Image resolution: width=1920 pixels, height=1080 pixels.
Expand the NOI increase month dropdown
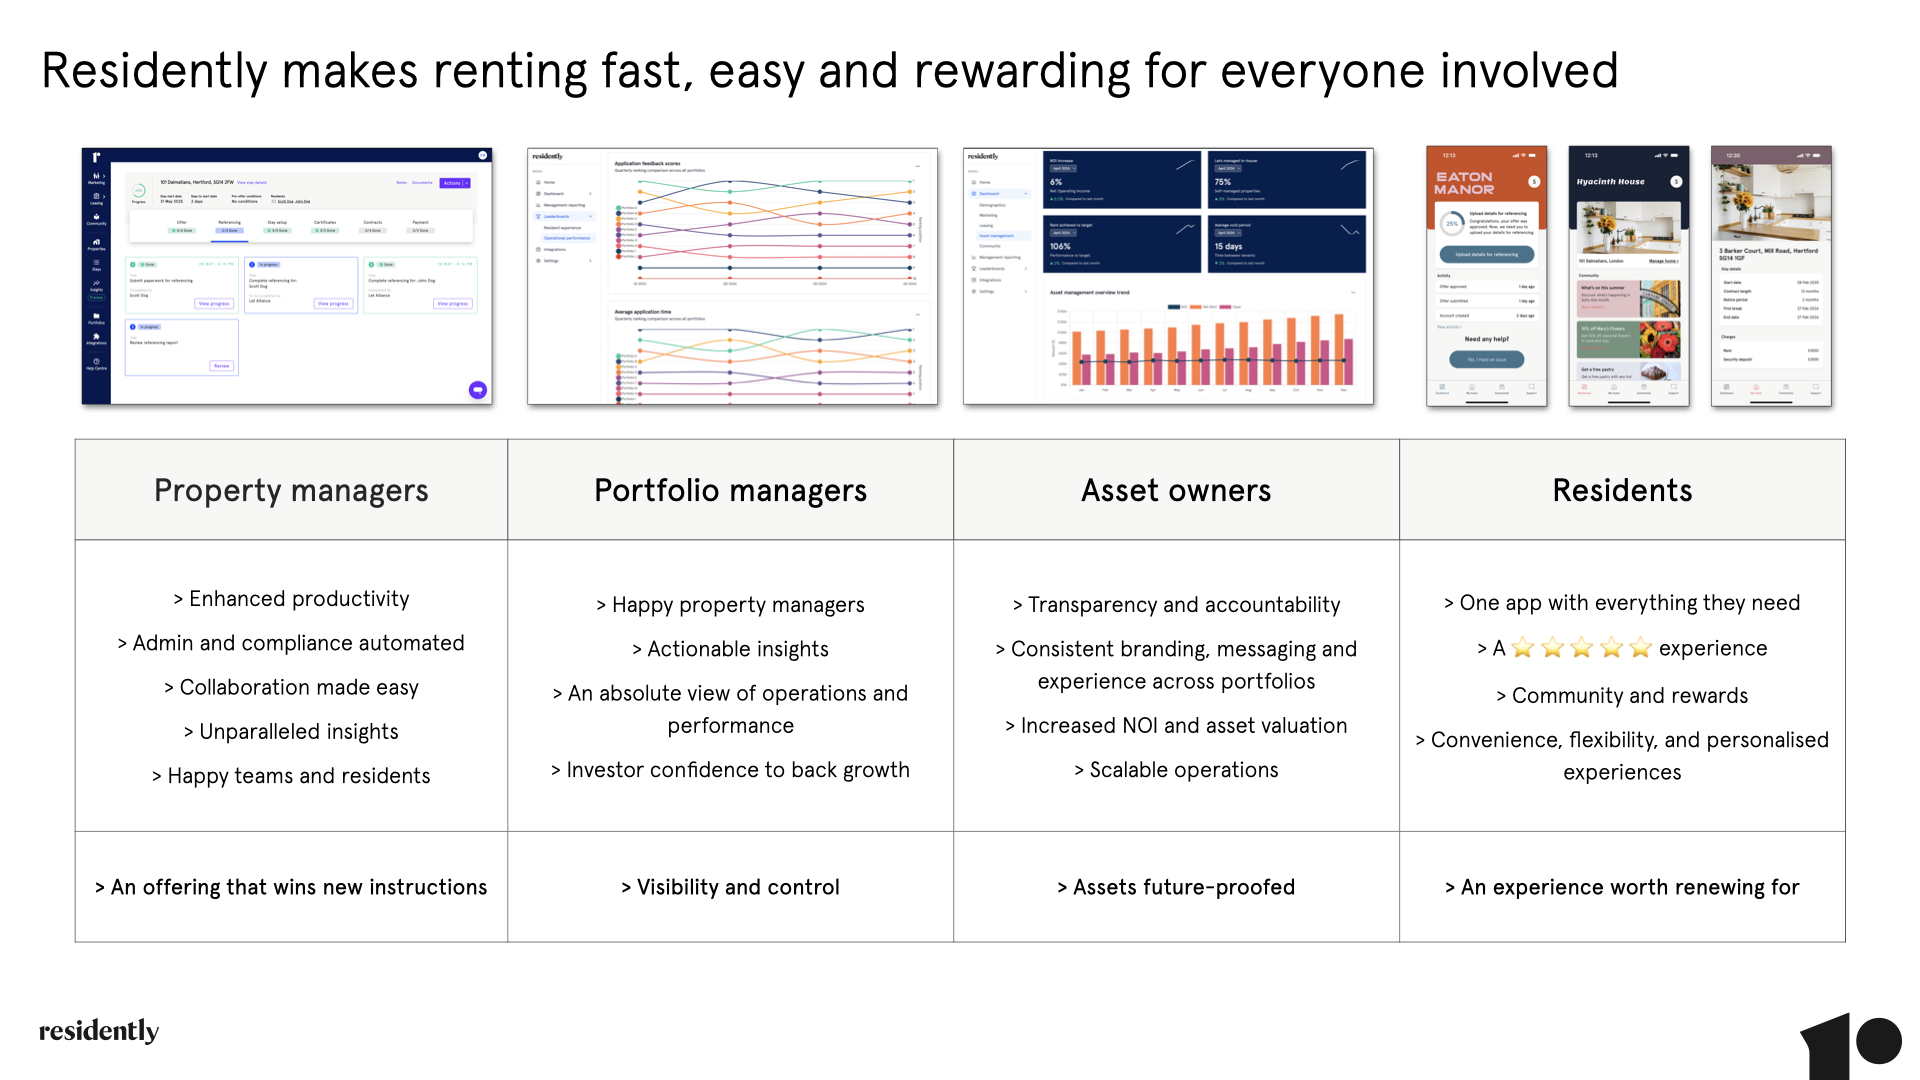[1062, 169]
